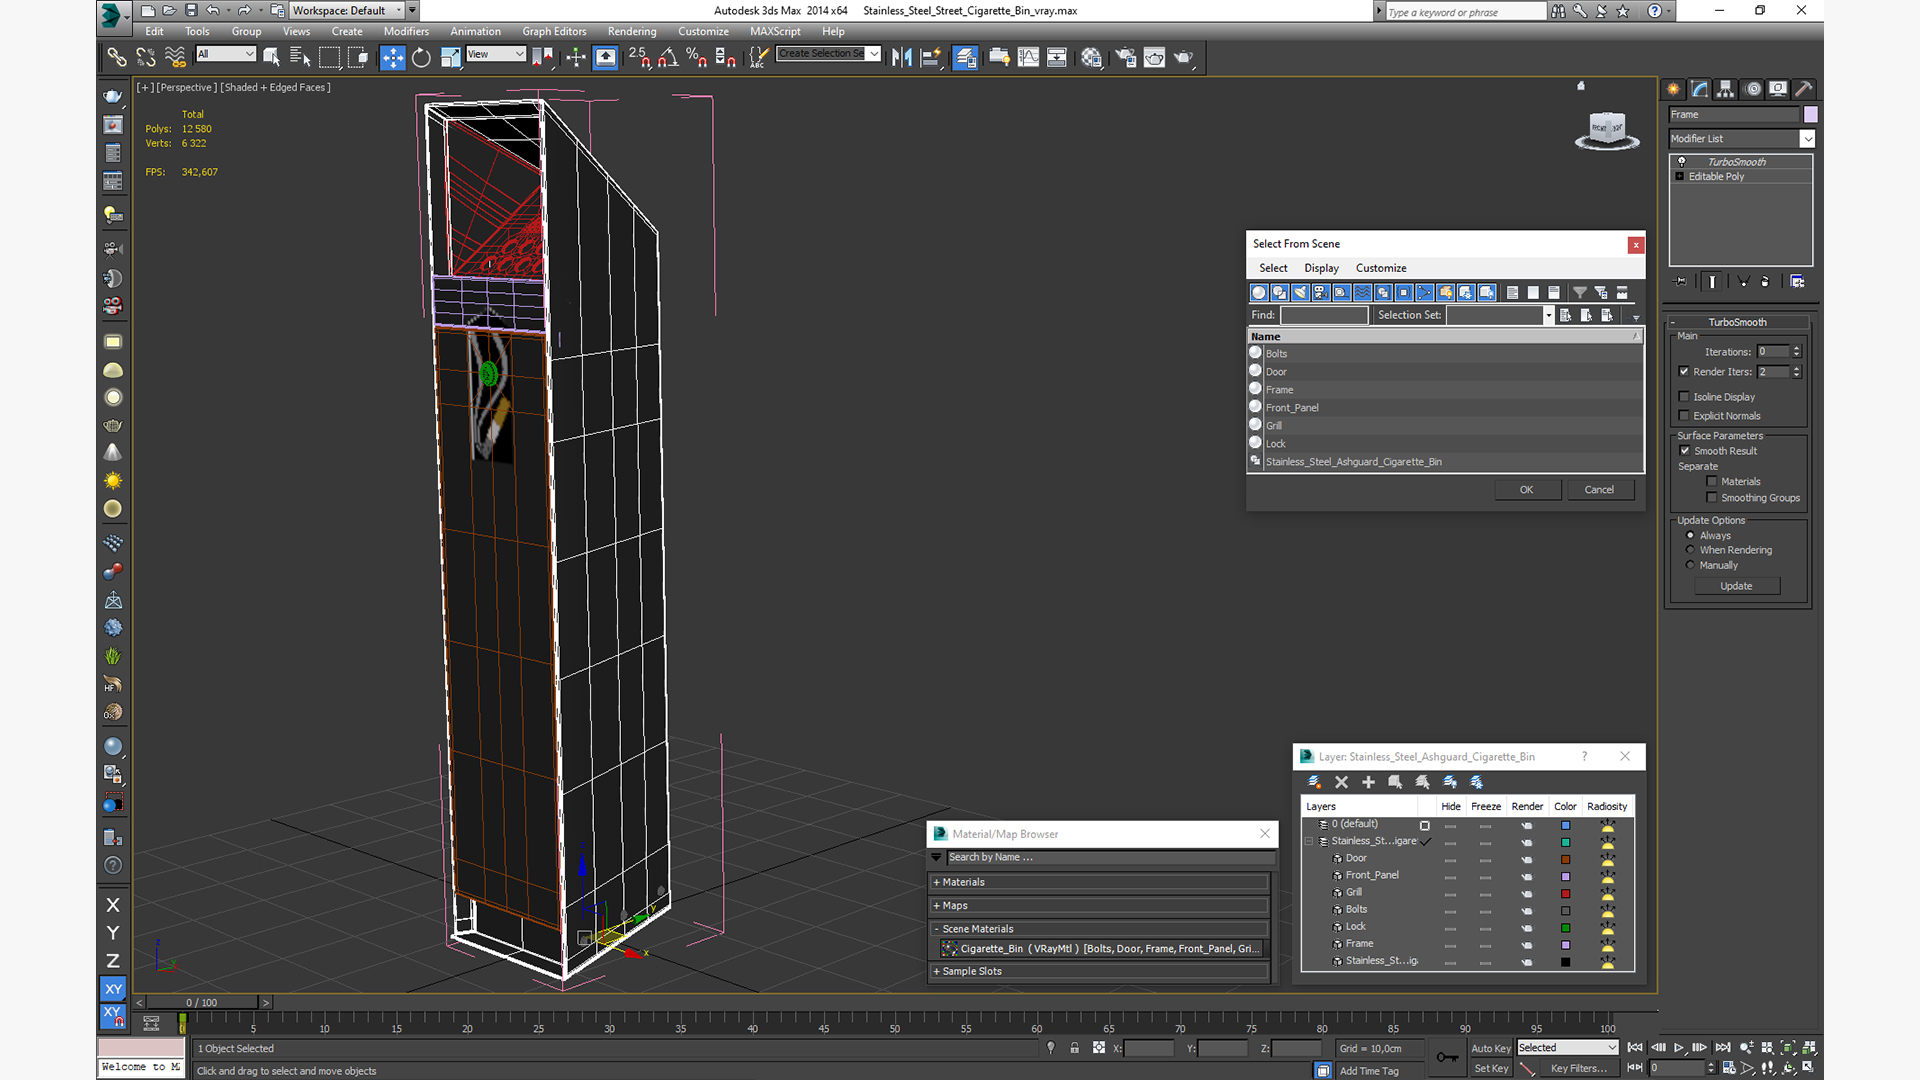Open Customize menu in Select From Scene
This screenshot has width=1920, height=1080.
[1381, 268]
